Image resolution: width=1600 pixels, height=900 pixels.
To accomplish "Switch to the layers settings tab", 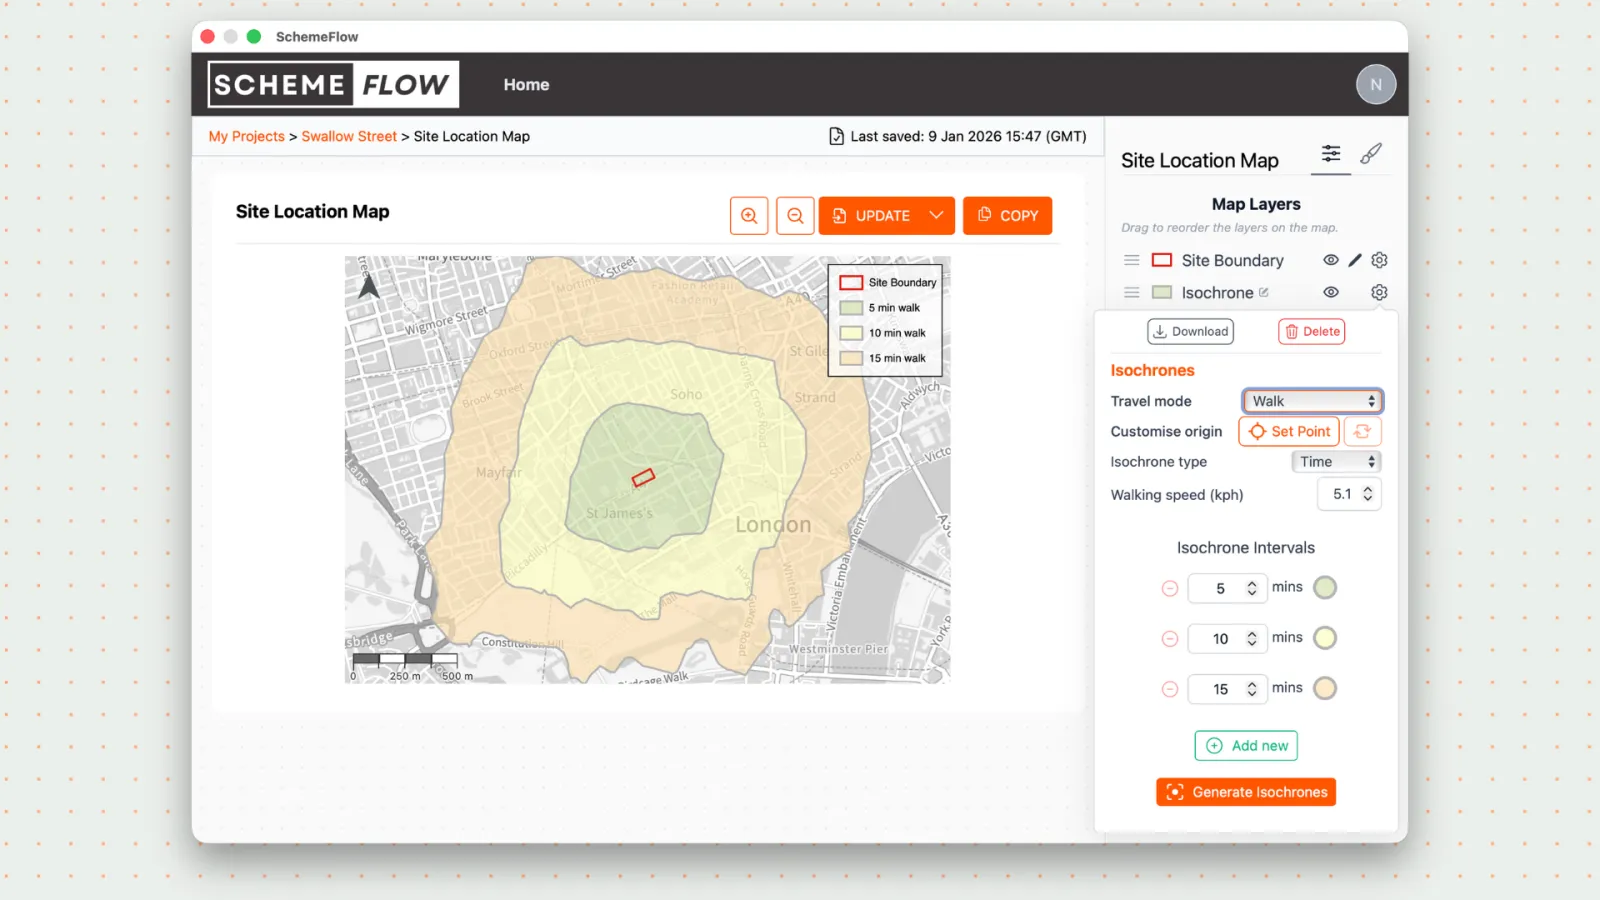I will pos(1331,154).
